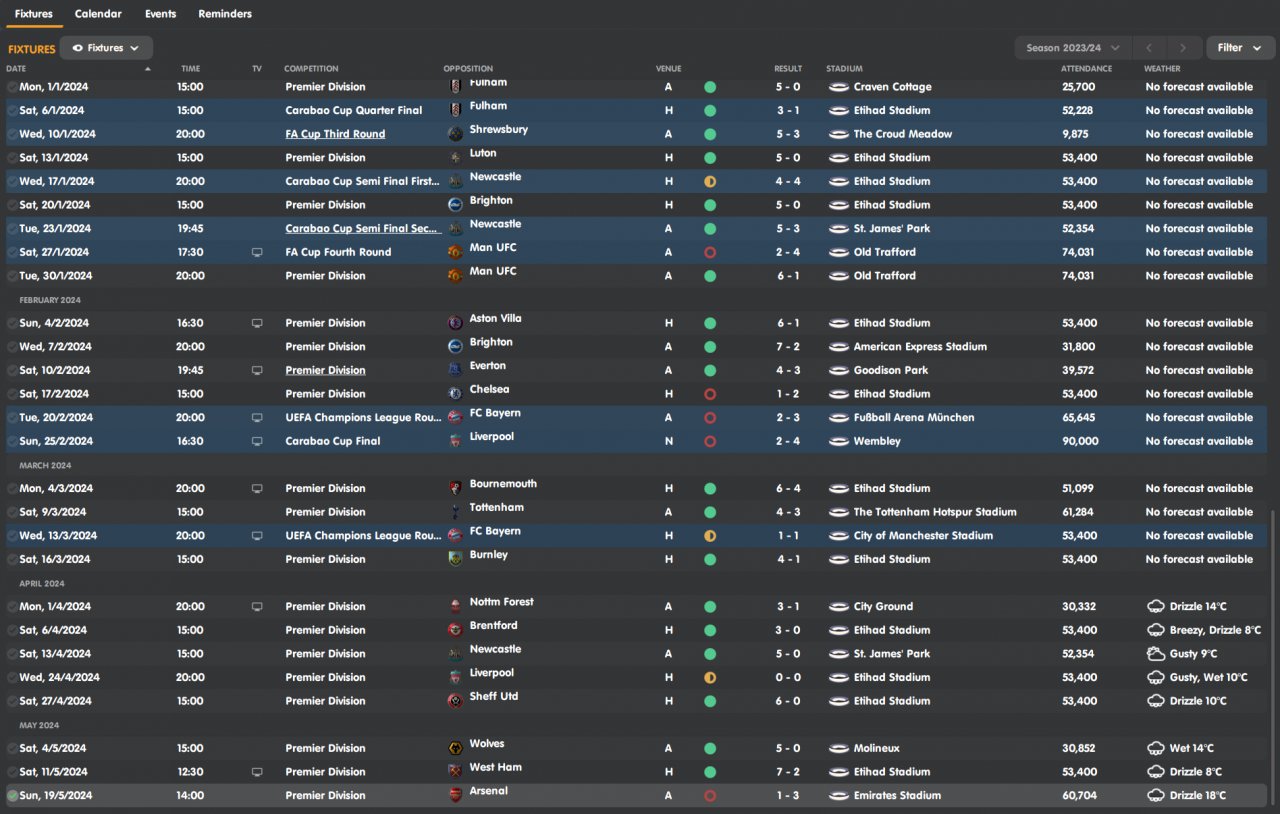The image size is (1280, 814).
Task: Click the Brighton badge on the 20/1/2024 fixture
Action: (x=455, y=204)
